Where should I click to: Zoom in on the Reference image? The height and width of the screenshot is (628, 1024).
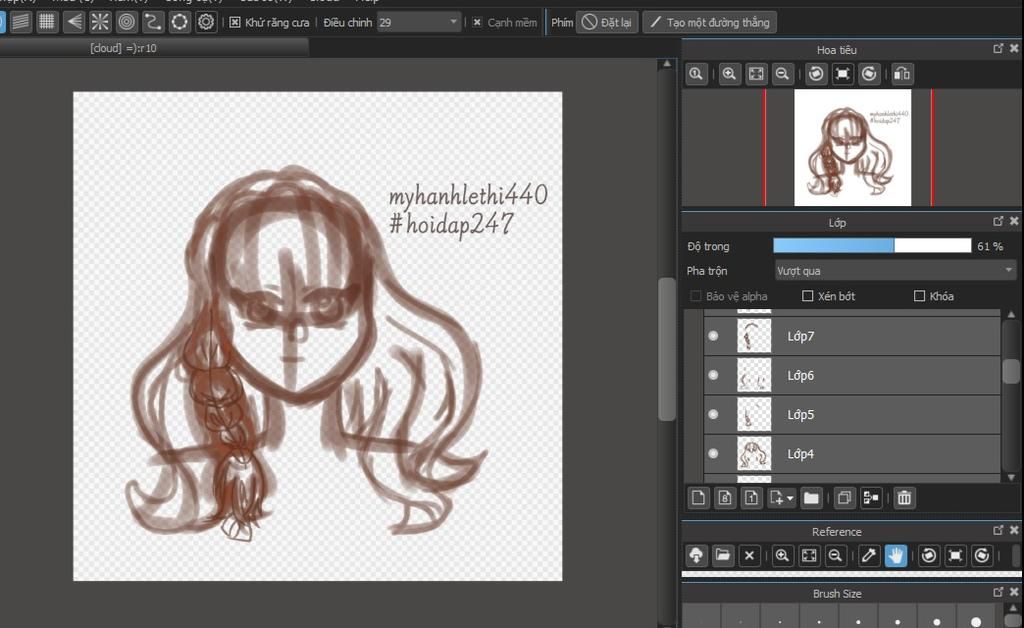pos(782,556)
